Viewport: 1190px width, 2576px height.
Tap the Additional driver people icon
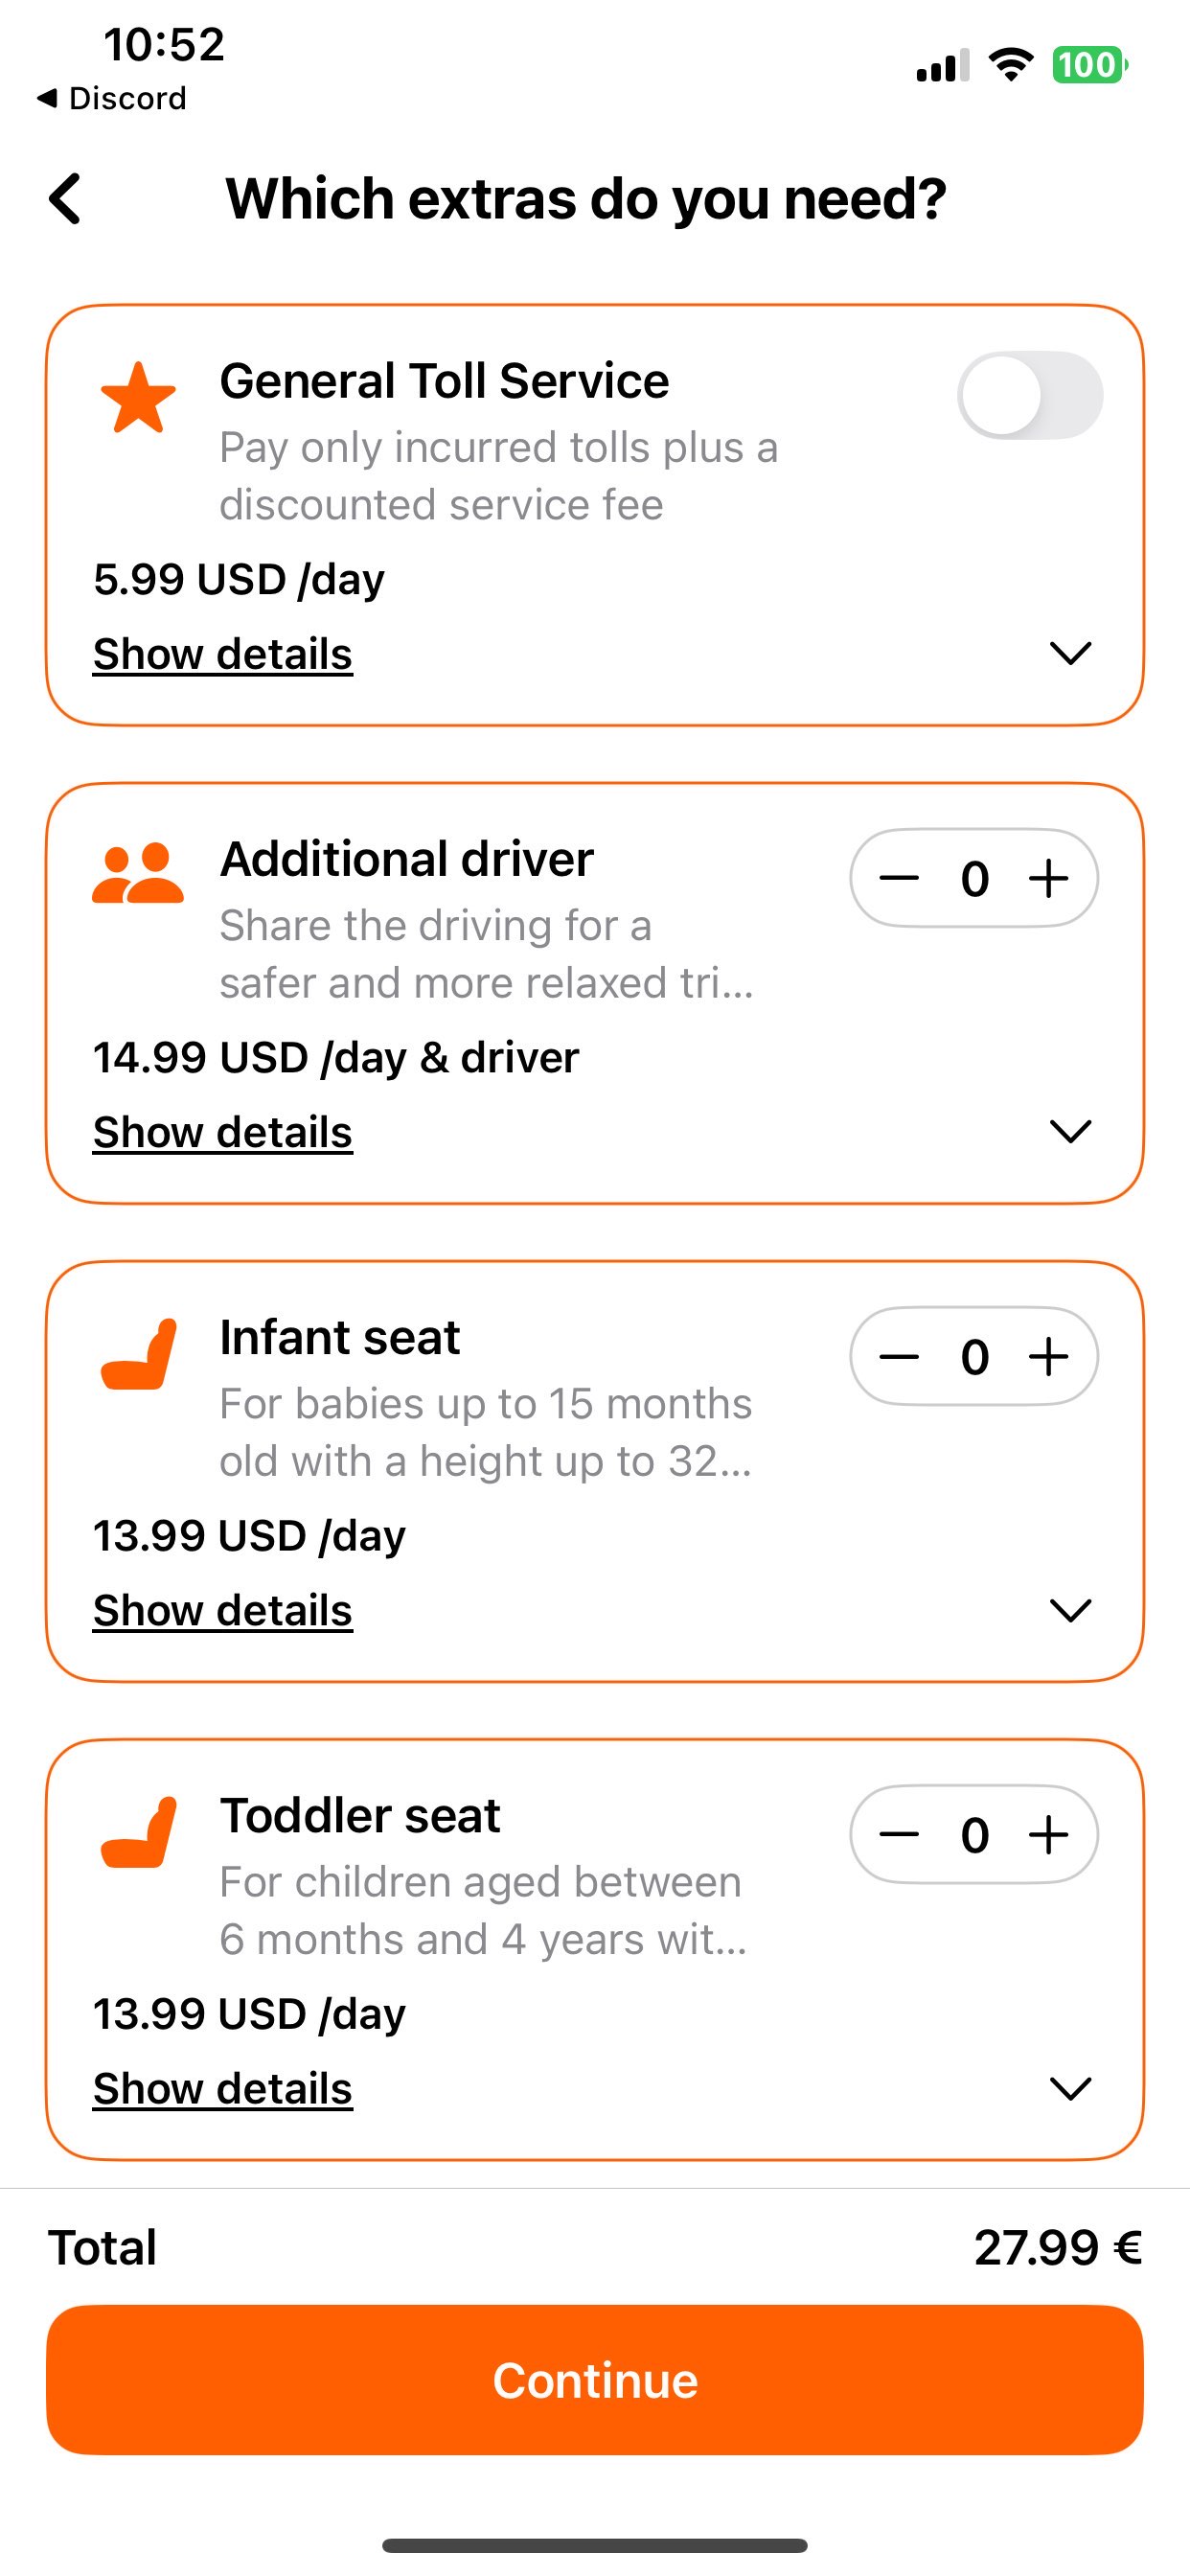(x=138, y=874)
